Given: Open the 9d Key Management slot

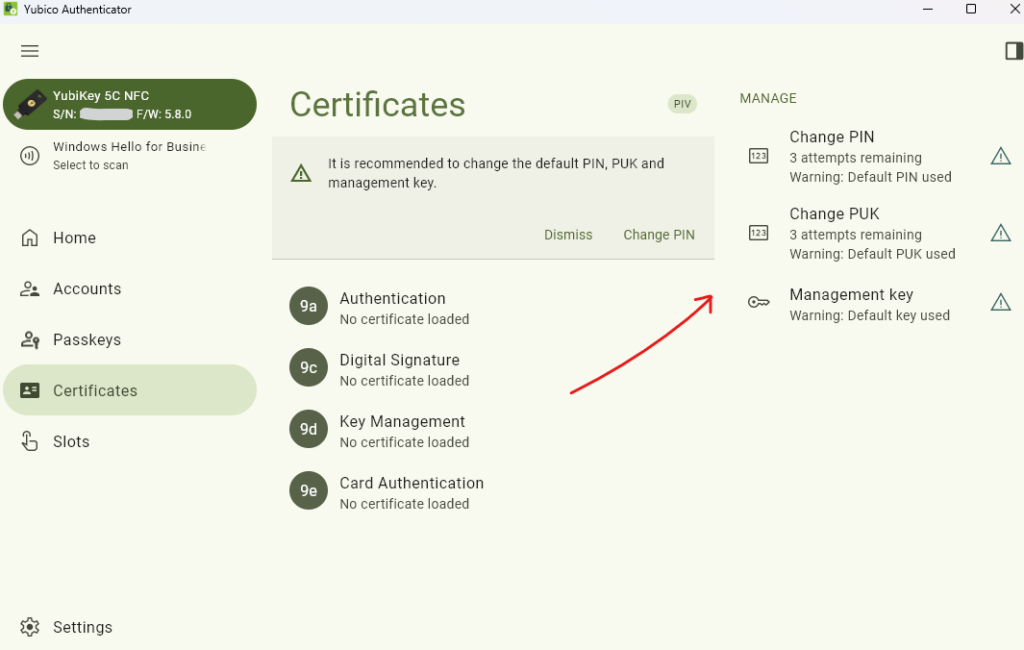Looking at the screenshot, I should 493,430.
